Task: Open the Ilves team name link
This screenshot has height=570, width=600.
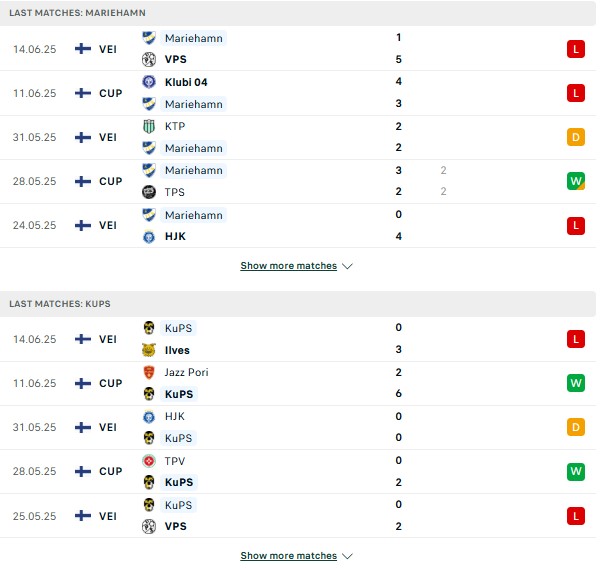Action: (177, 350)
